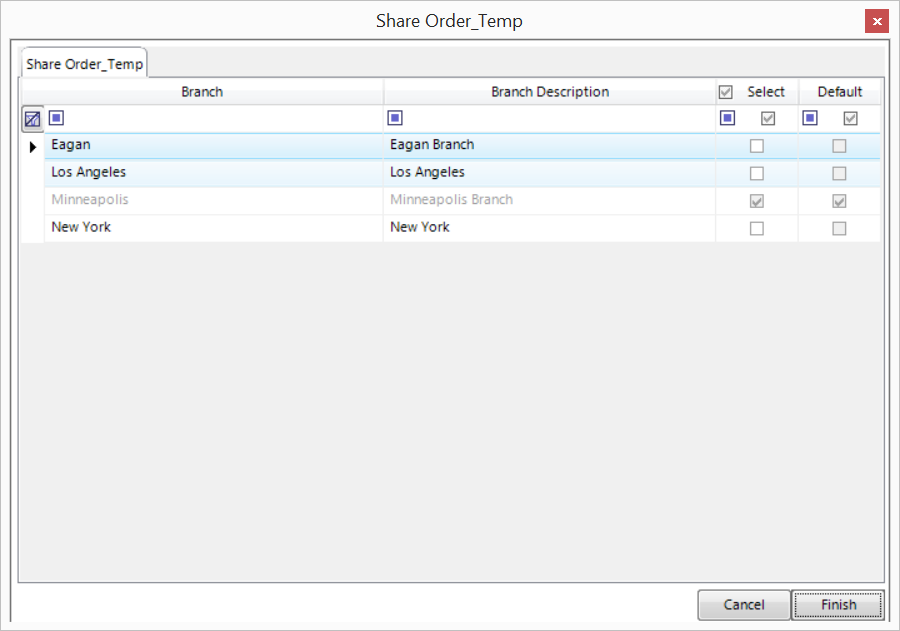Open the Default column filter operator icon
This screenshot has height=631, width=900.
[810, 118]
